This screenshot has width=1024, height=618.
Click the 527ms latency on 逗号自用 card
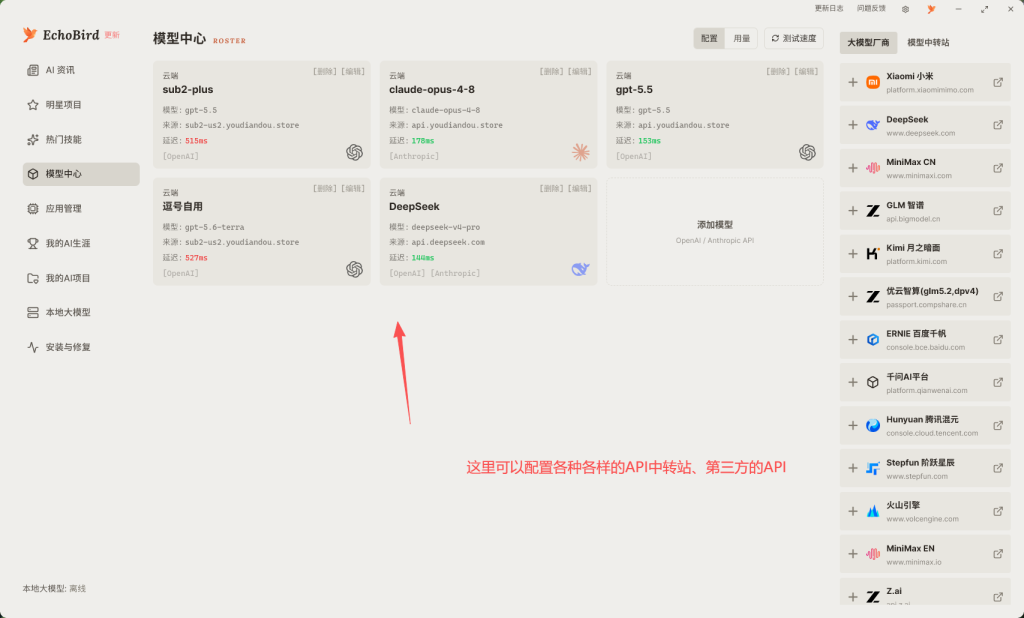click(x=196, y=257)
